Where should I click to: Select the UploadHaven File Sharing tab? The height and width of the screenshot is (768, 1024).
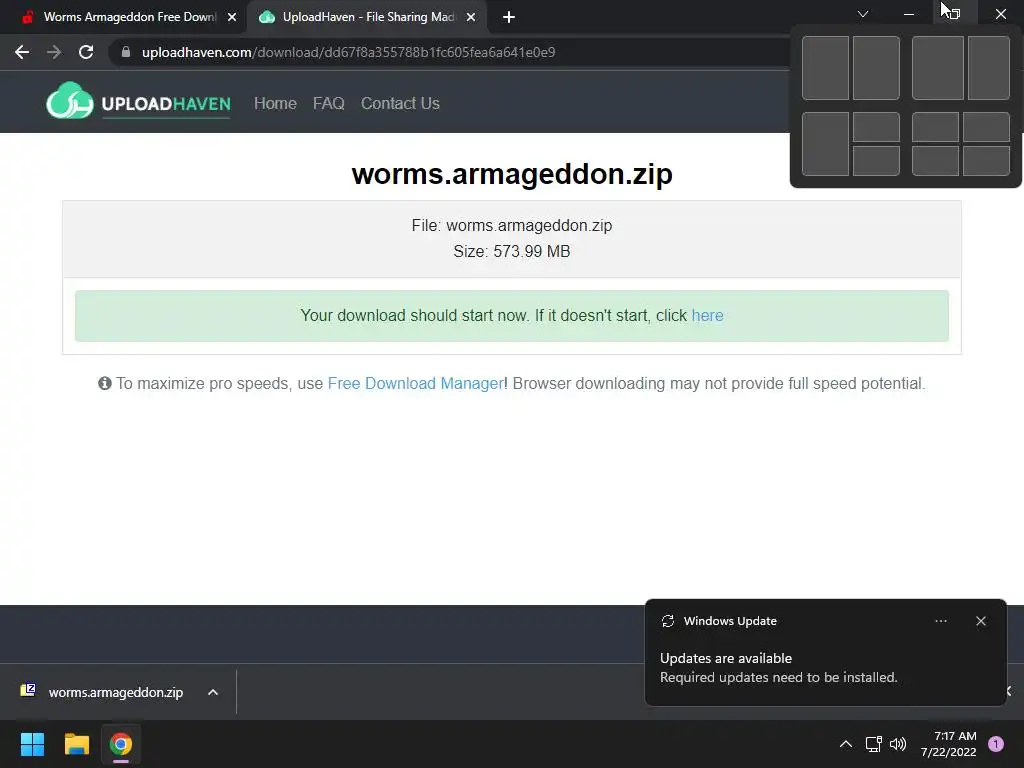click(x=368, y=17)
